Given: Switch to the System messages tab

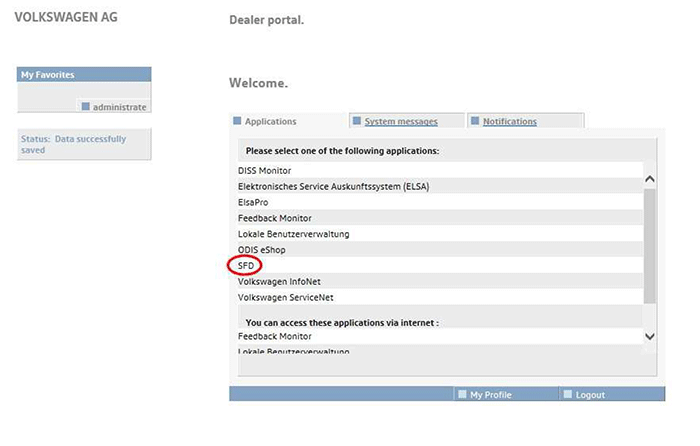Looking at the screenshot, I should (401, 122).
